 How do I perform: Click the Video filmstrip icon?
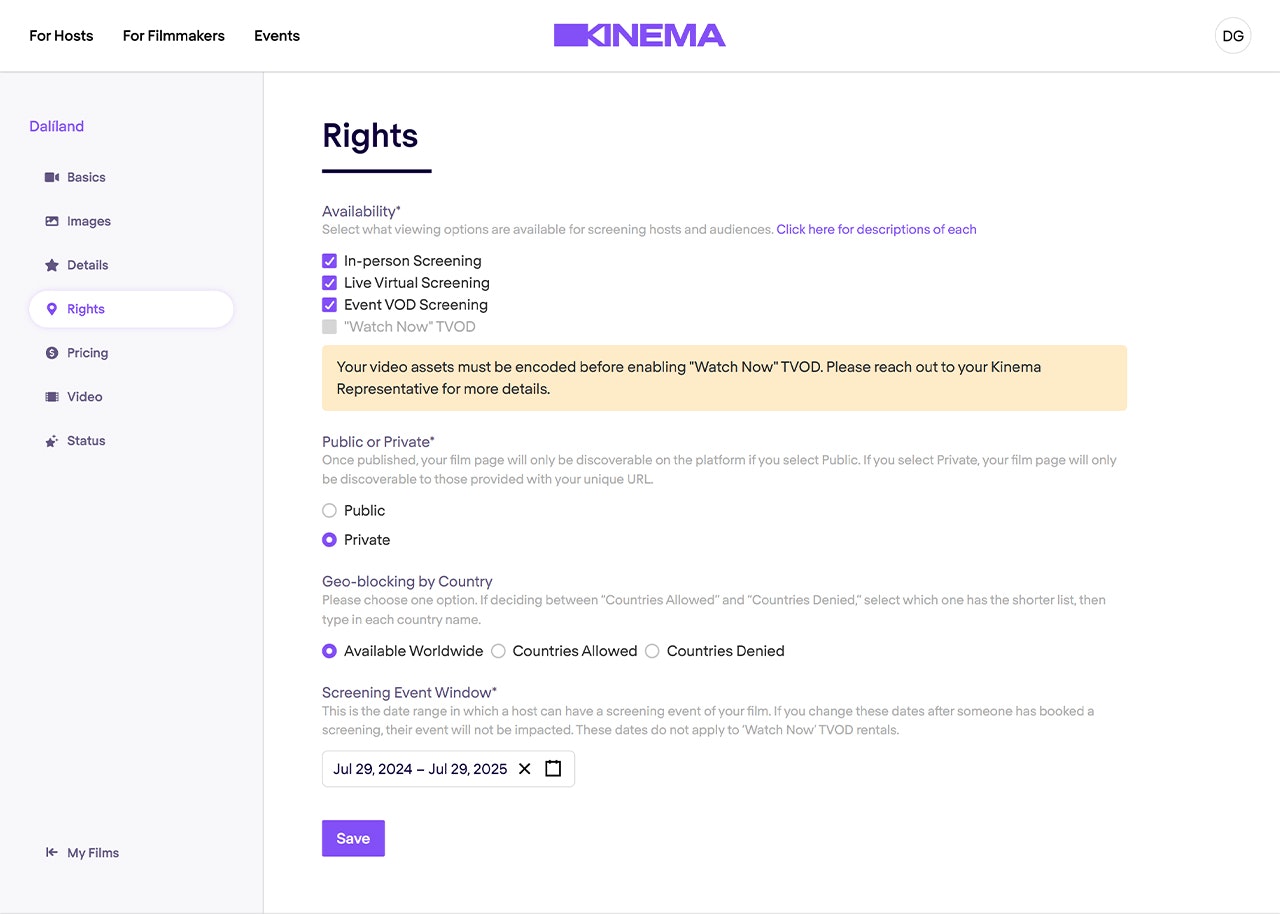[52, 397]
